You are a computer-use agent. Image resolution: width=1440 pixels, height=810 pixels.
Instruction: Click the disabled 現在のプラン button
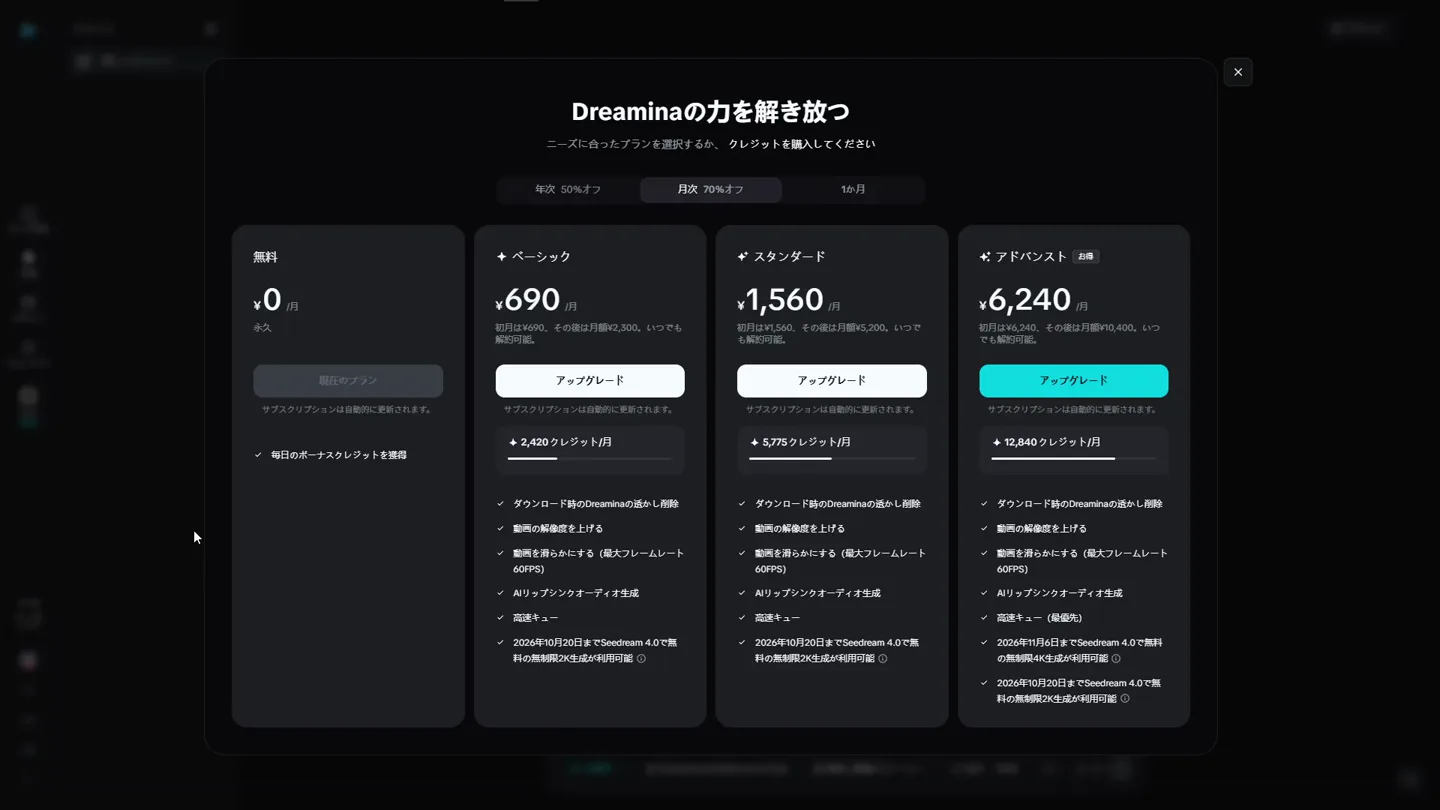(x=348, y=381)
